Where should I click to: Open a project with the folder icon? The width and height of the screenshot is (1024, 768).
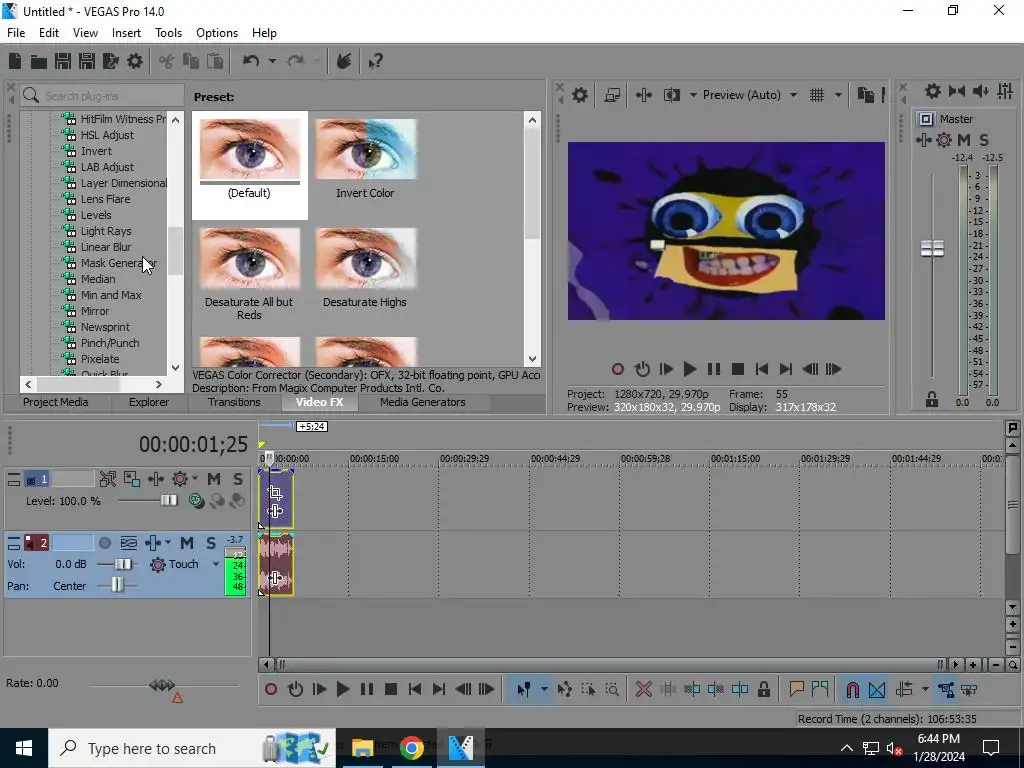point(39,61)
